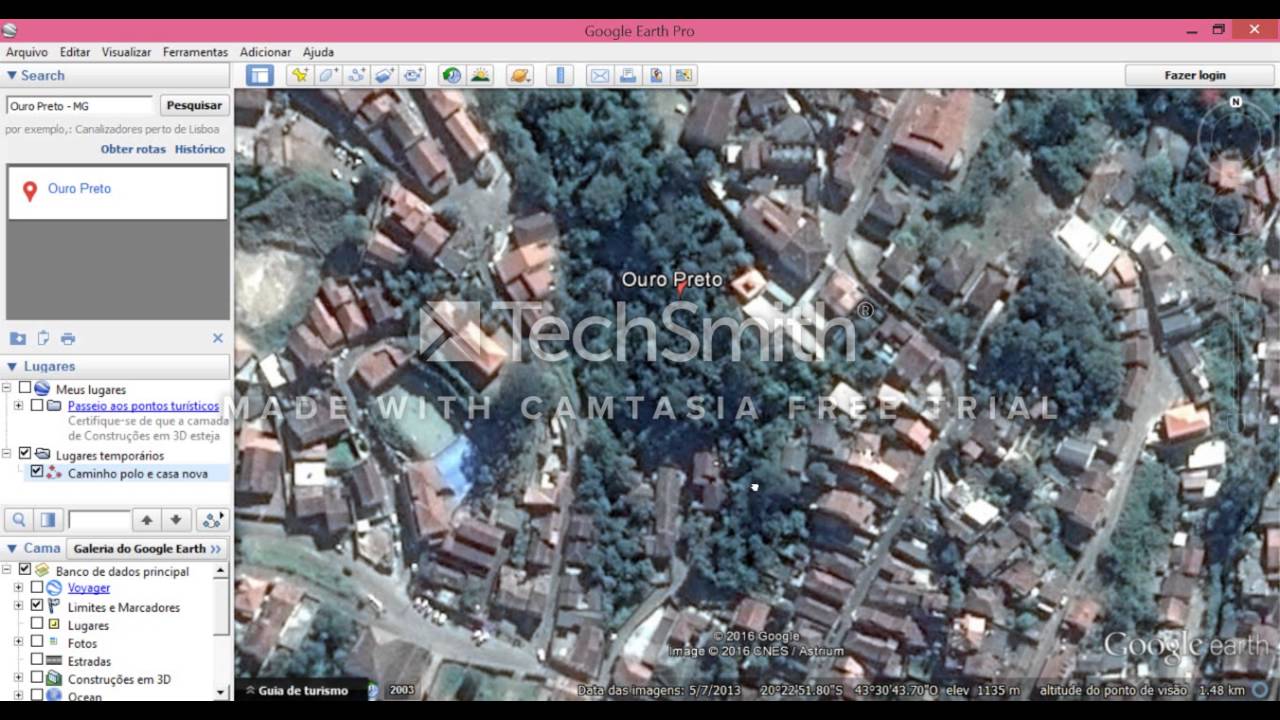Disable Limites e Marcadores layer checkbox
Image resolution: width=1280 pixels, height=720 pixels.
pos(37,606)
